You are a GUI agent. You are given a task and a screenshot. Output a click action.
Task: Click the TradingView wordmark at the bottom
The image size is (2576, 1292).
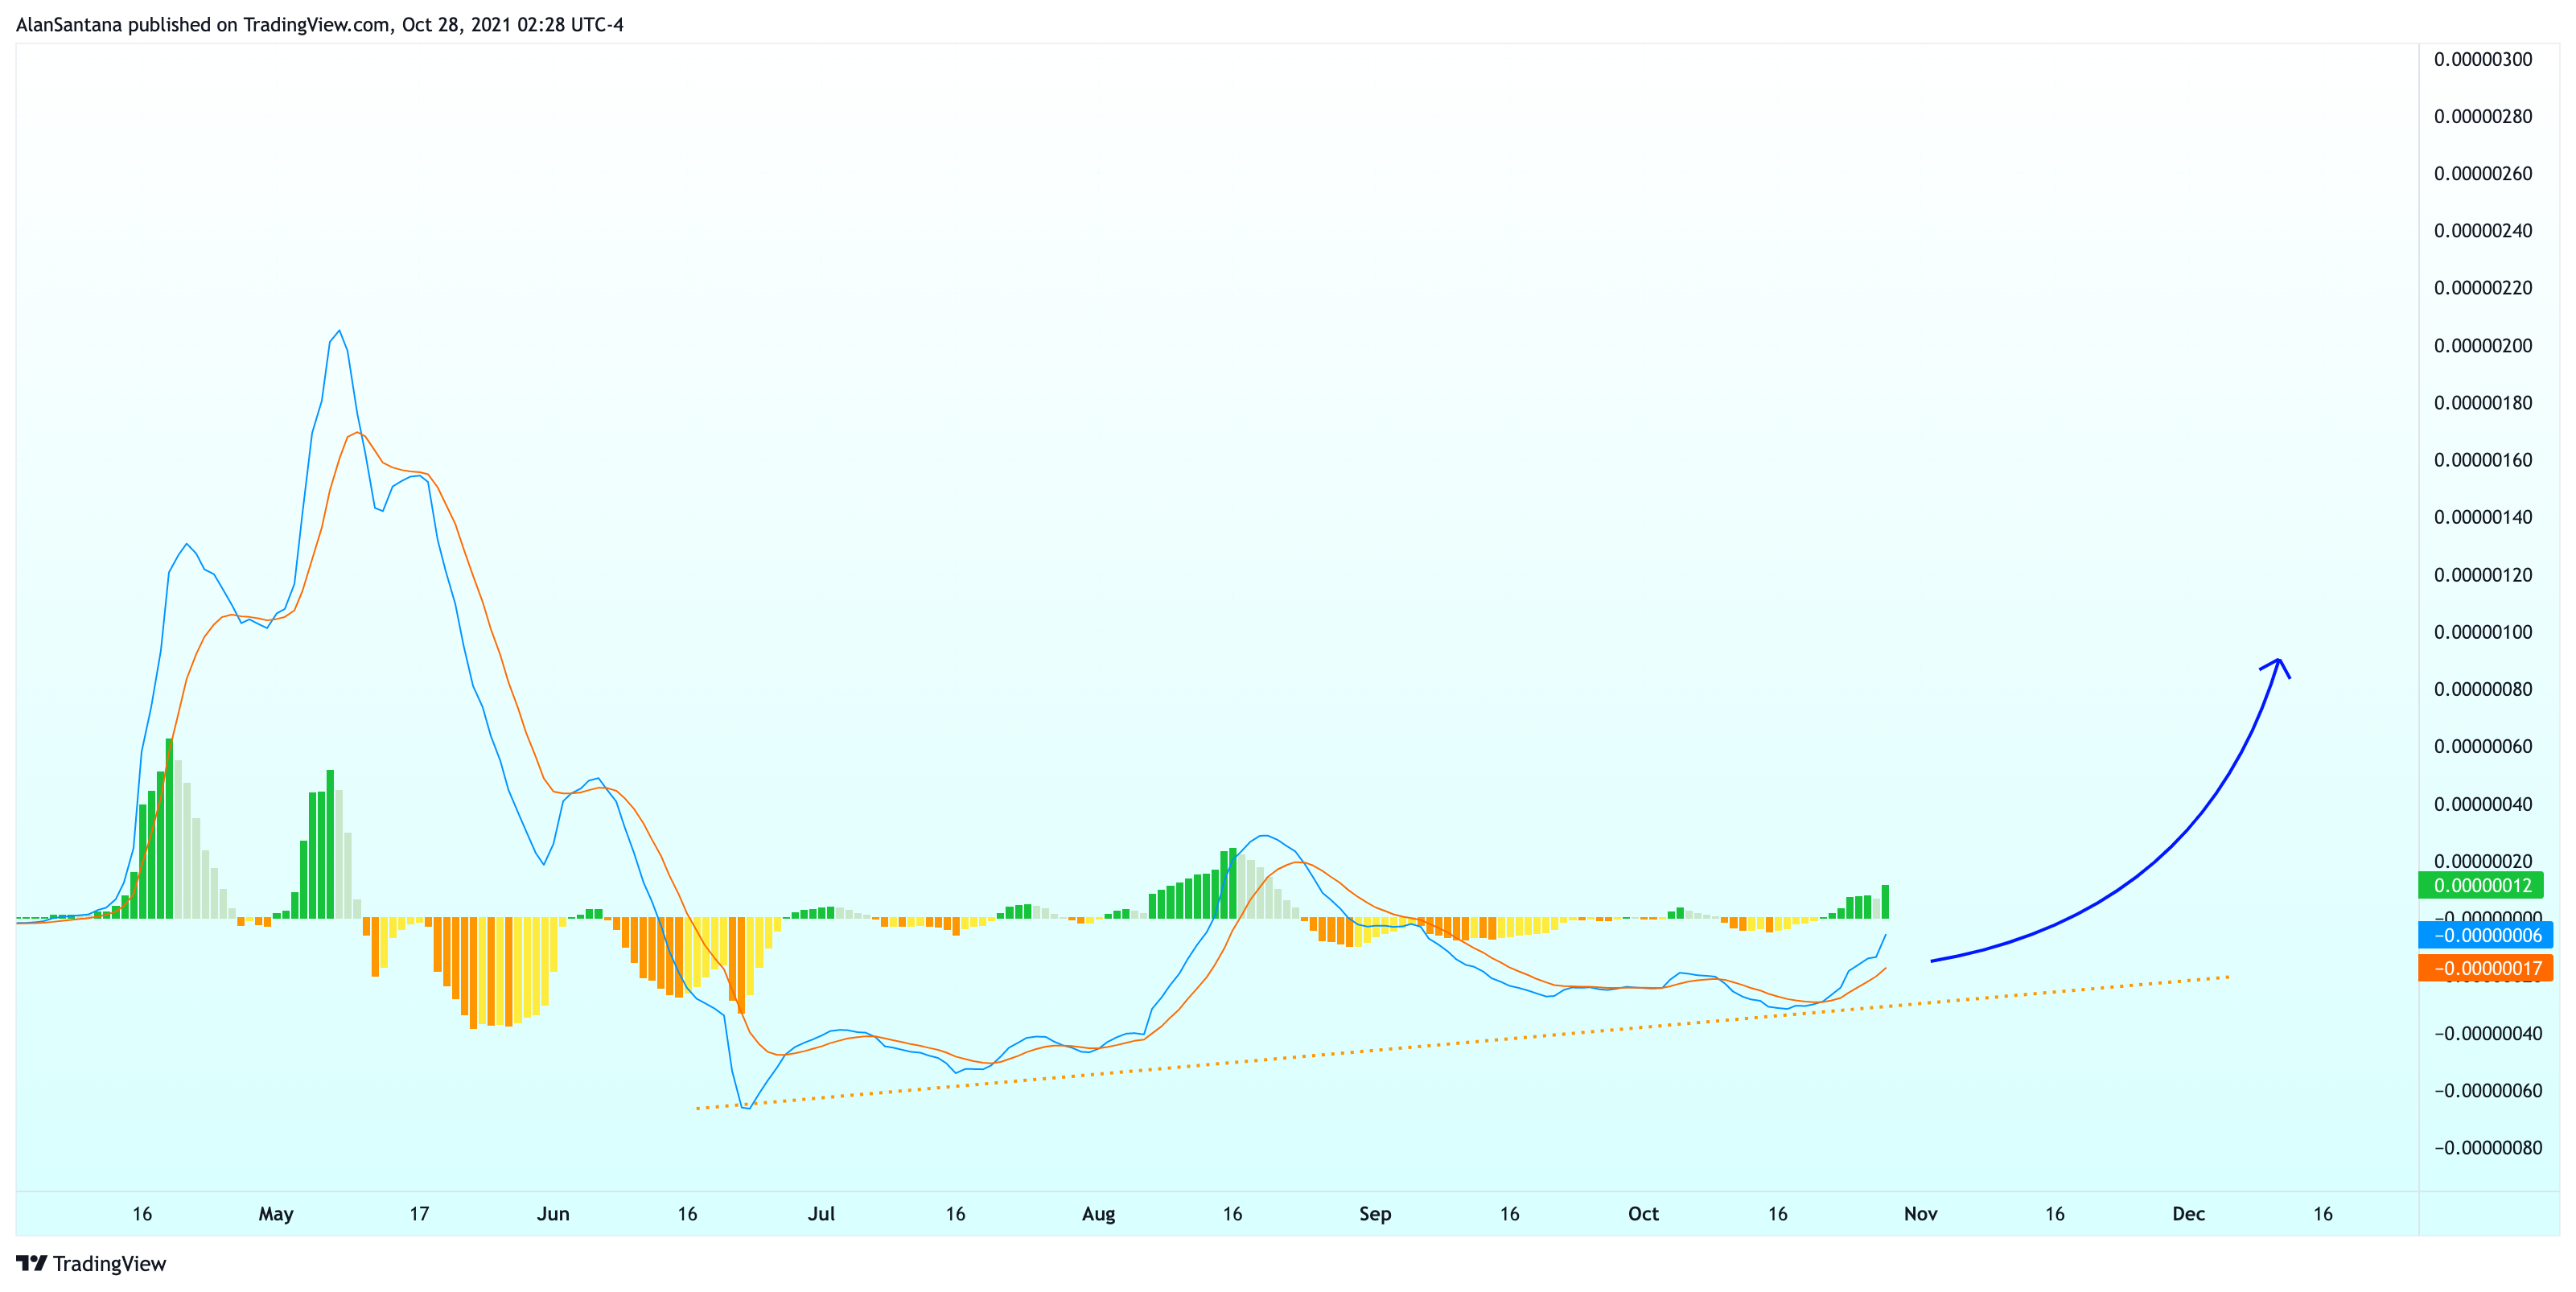[109, 1264]
